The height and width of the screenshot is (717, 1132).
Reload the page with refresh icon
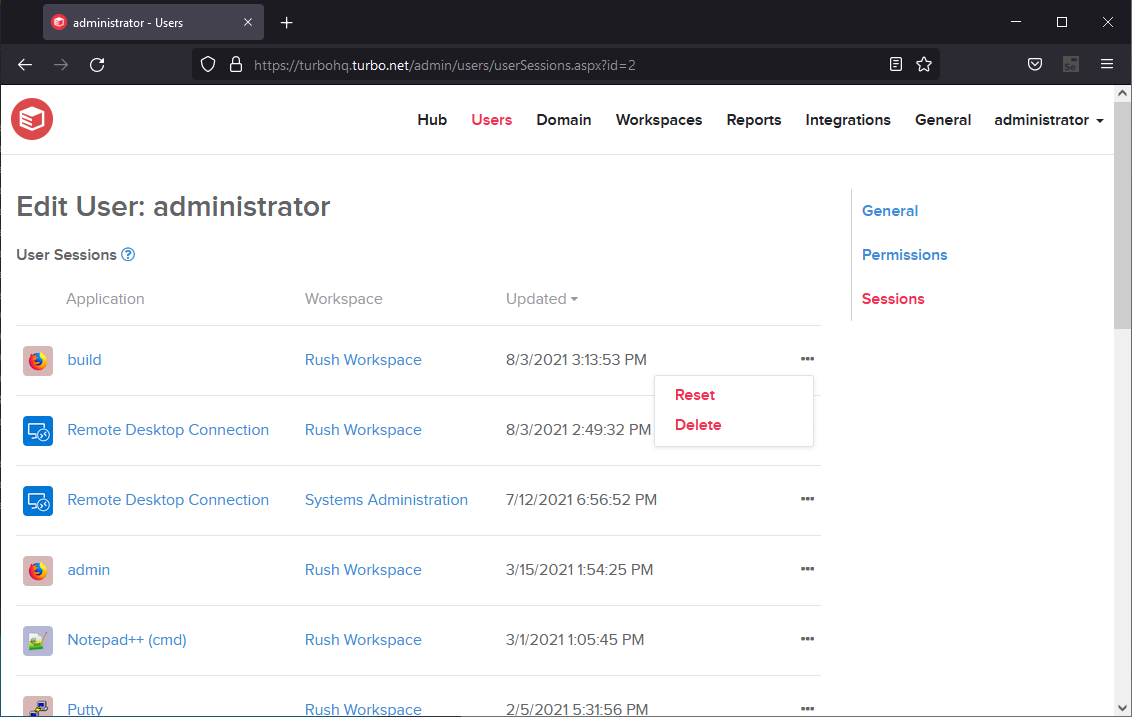(x=97, y=65)
